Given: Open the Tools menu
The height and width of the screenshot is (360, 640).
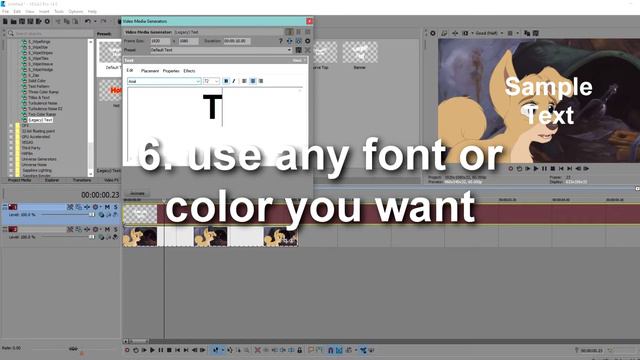Looking at the screenshot, I should [59, 11].
